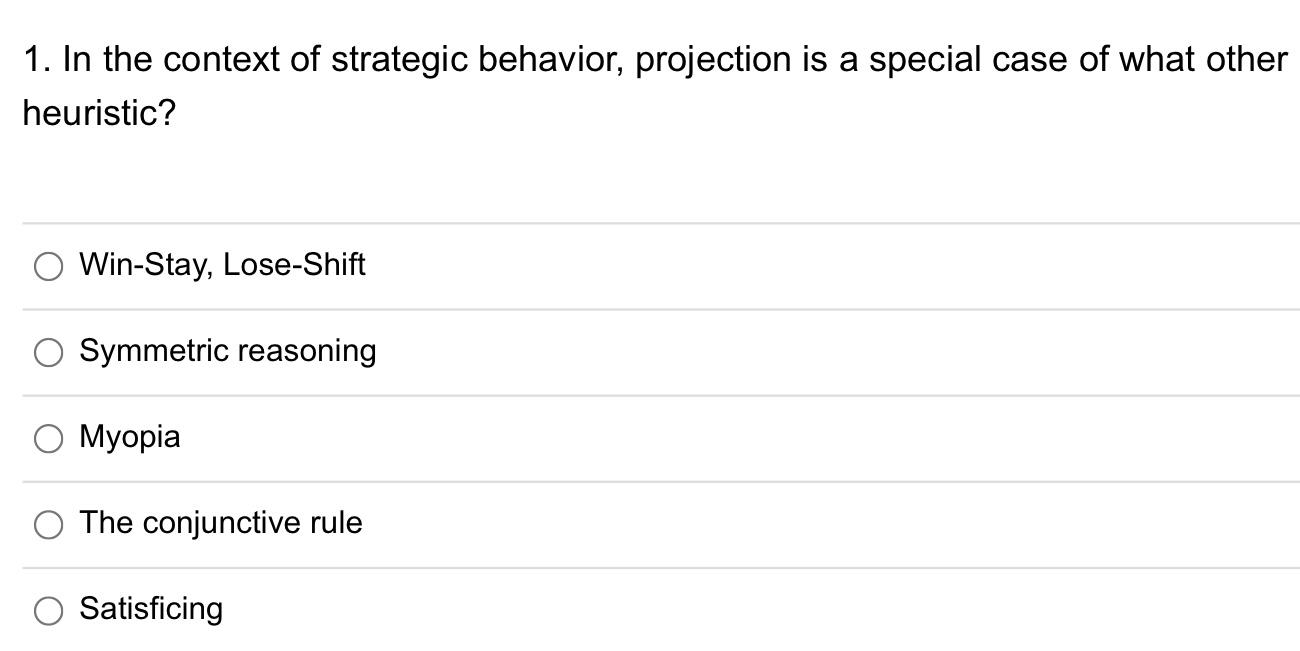Click The conjunctive rule label text
Viewport: 1300px width, 651px height.
[222, 521]
